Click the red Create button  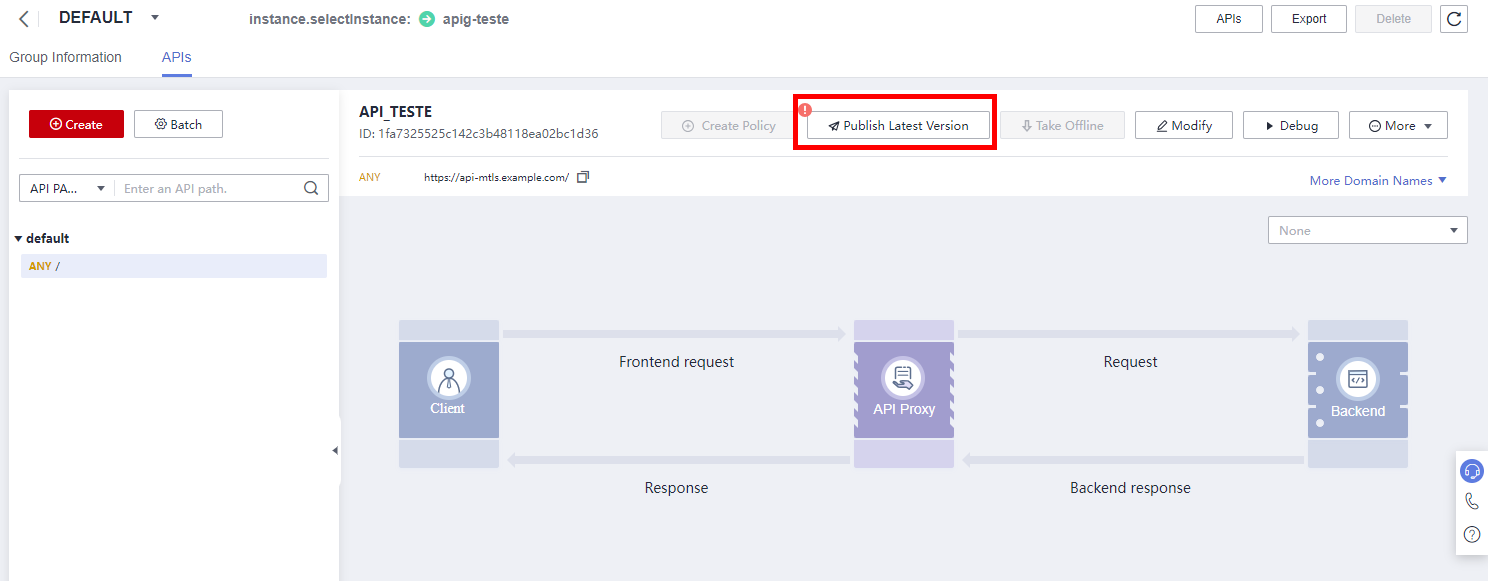click(76, 124)
